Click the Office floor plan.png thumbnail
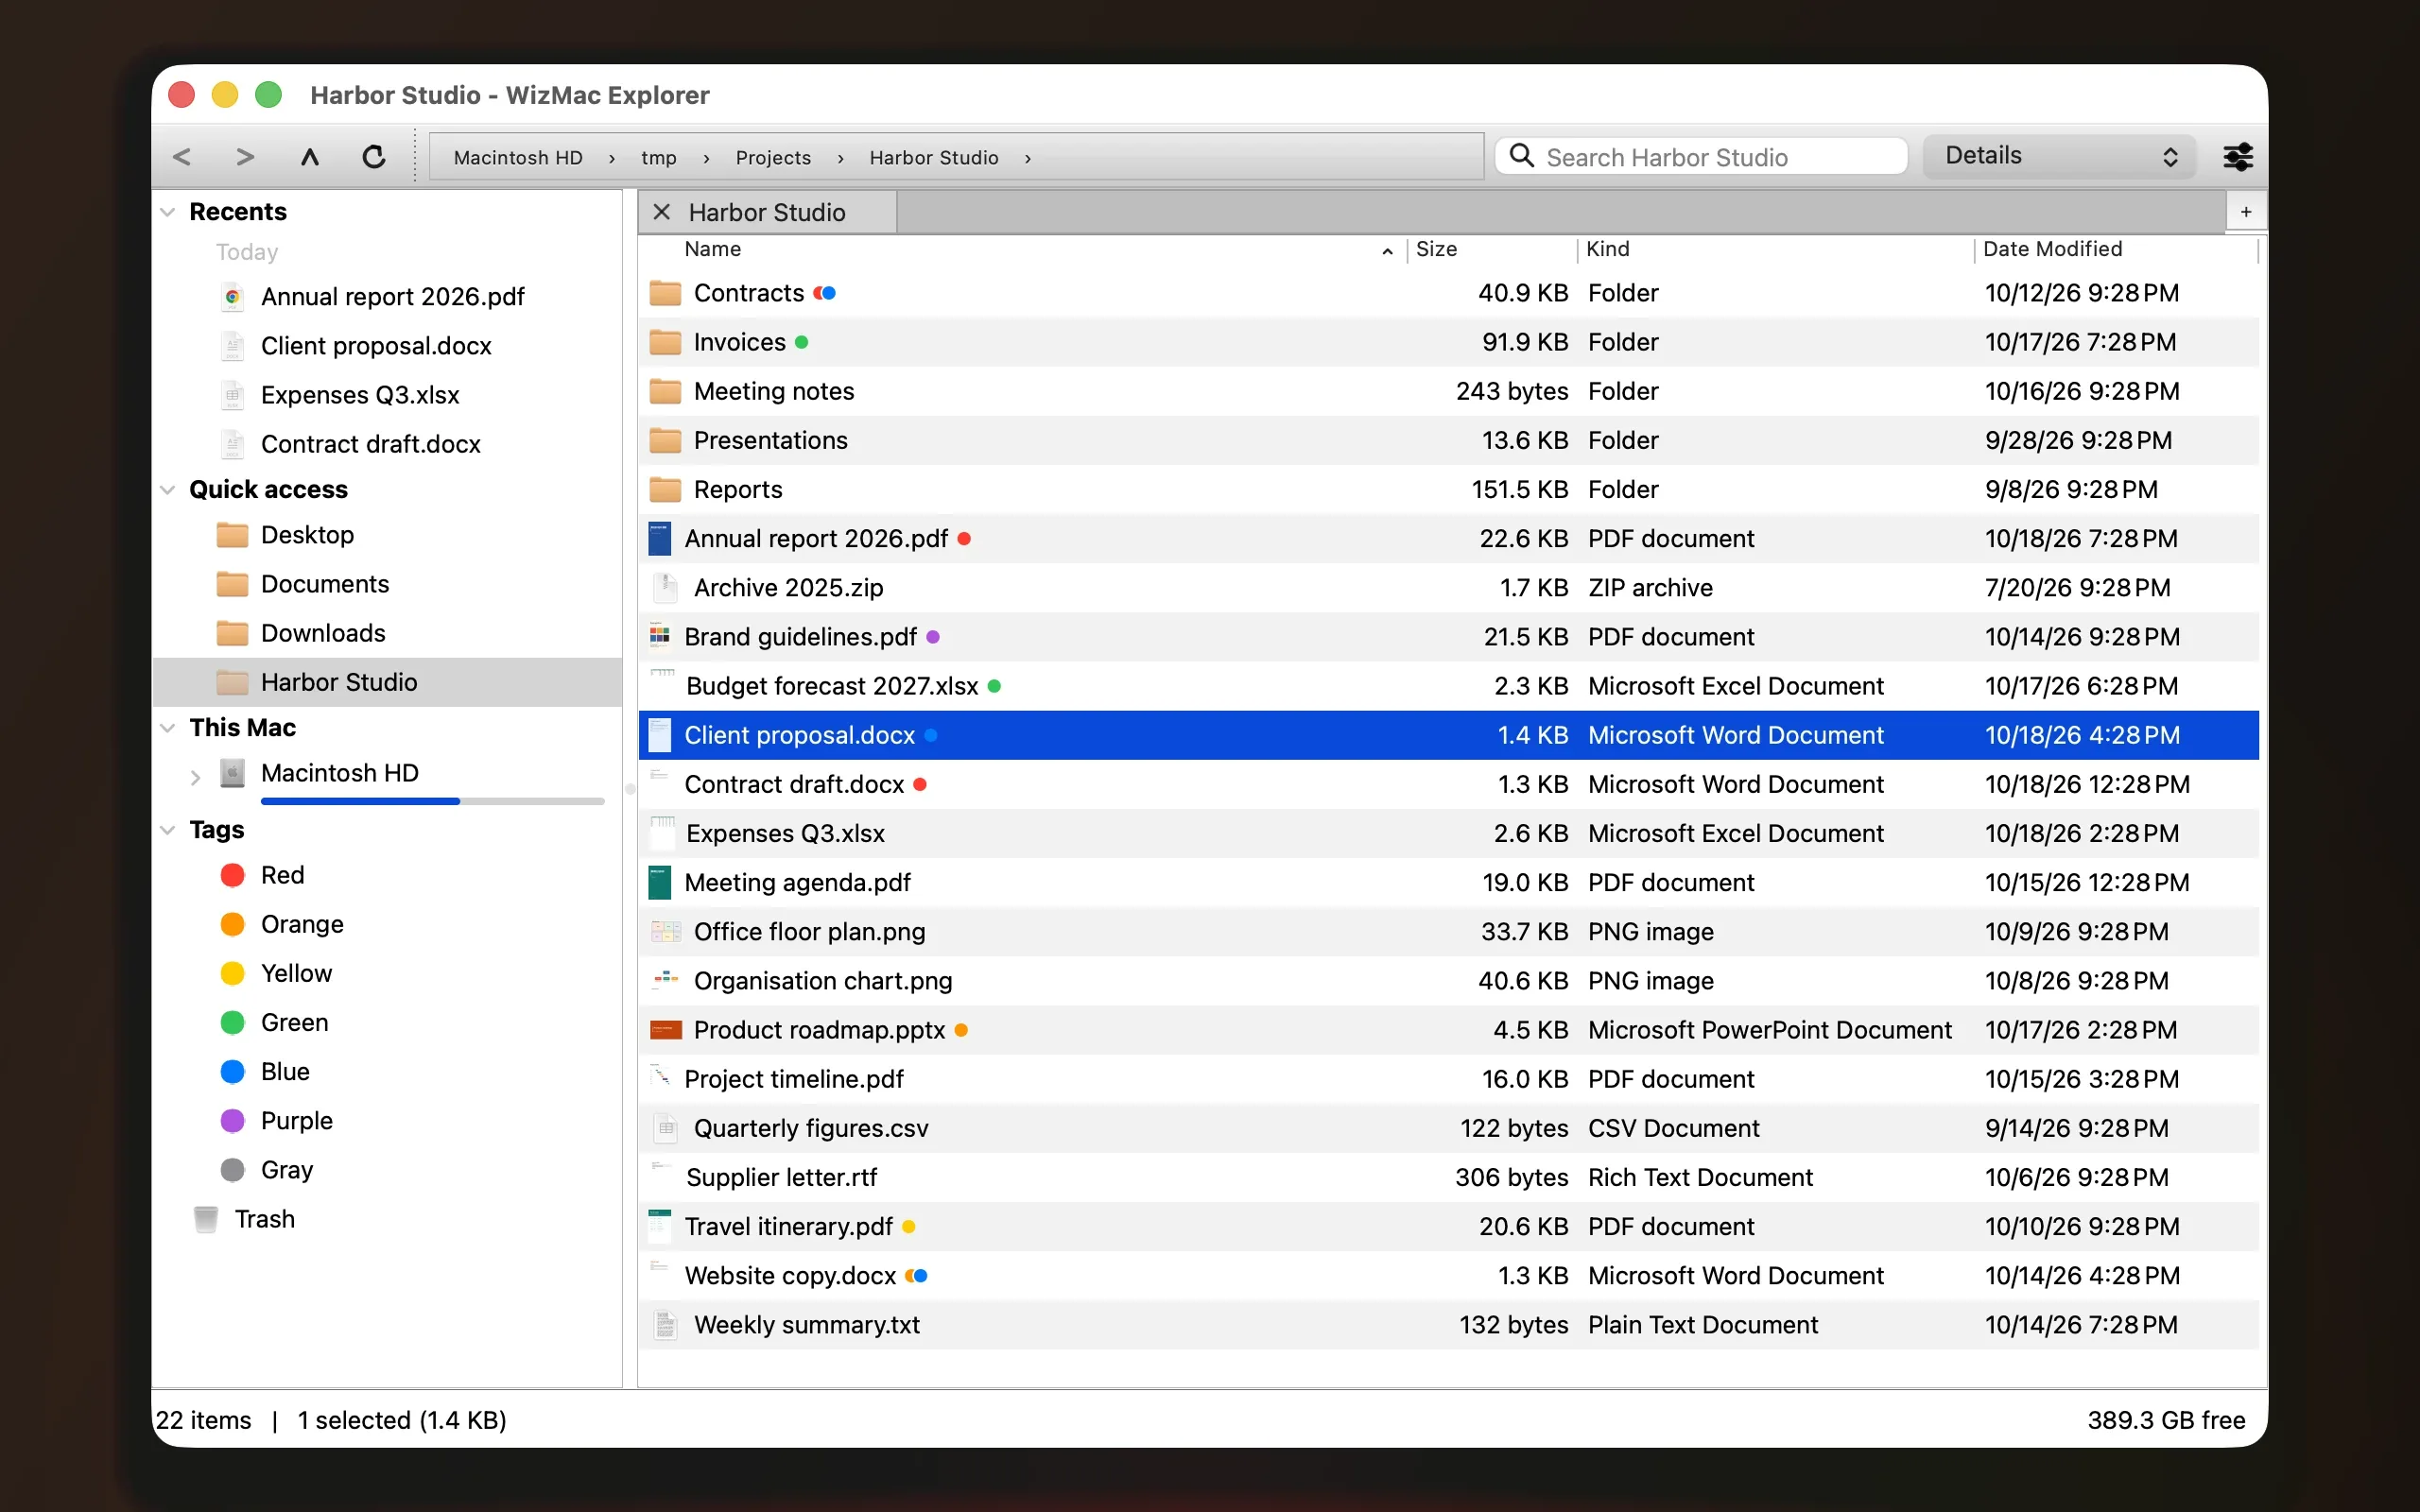 point(665,932)
